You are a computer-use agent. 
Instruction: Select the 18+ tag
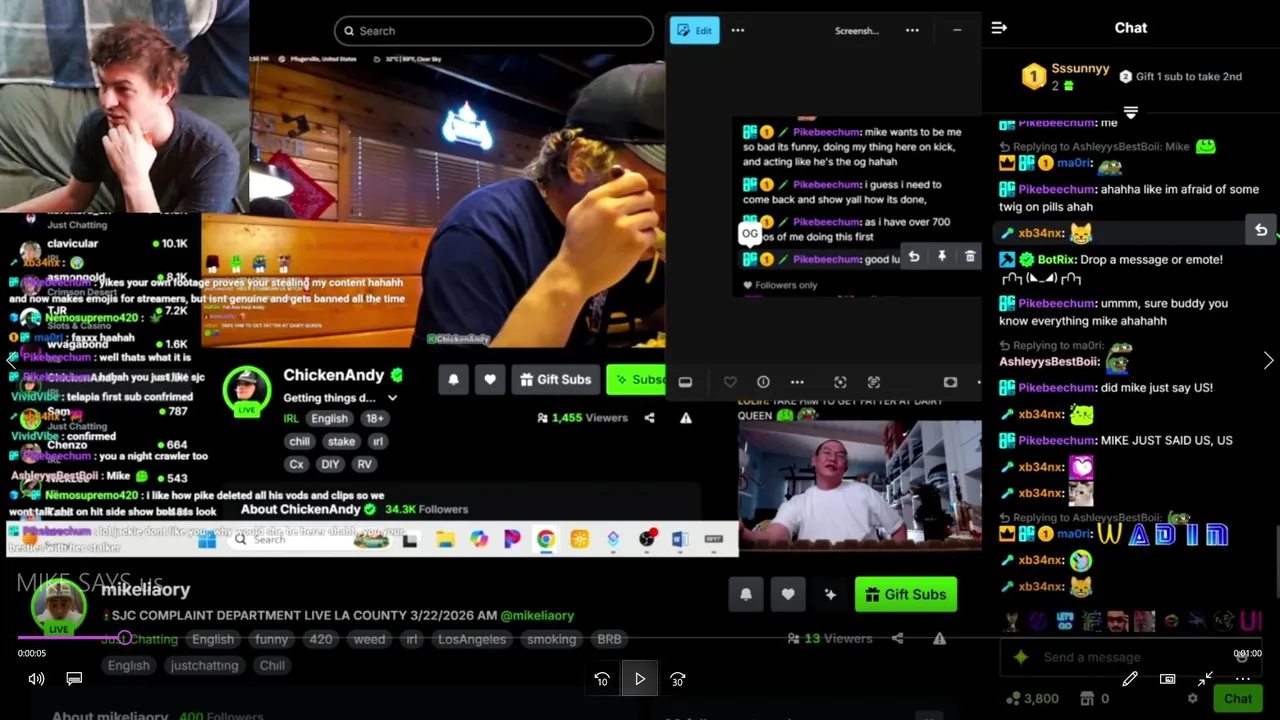[374, 418]
